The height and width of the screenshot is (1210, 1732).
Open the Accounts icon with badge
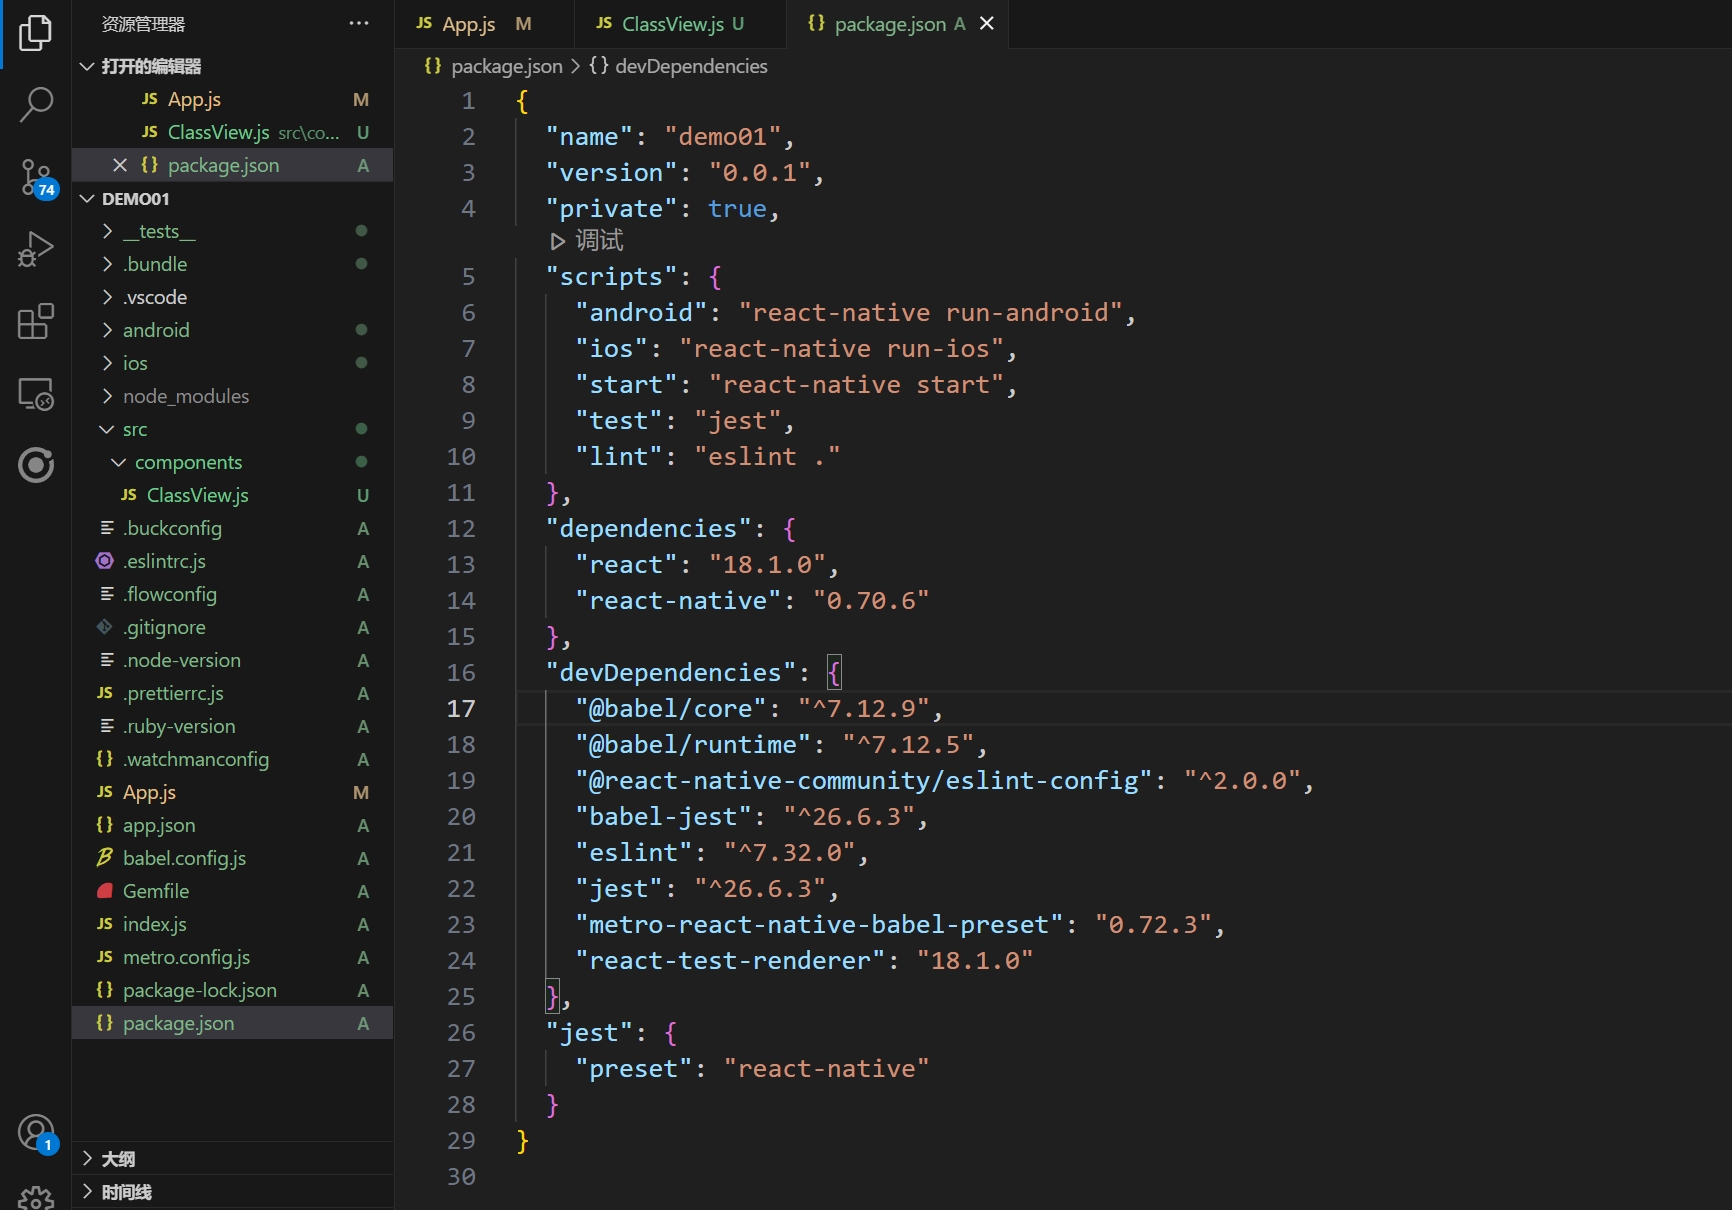click(36, 1133)
